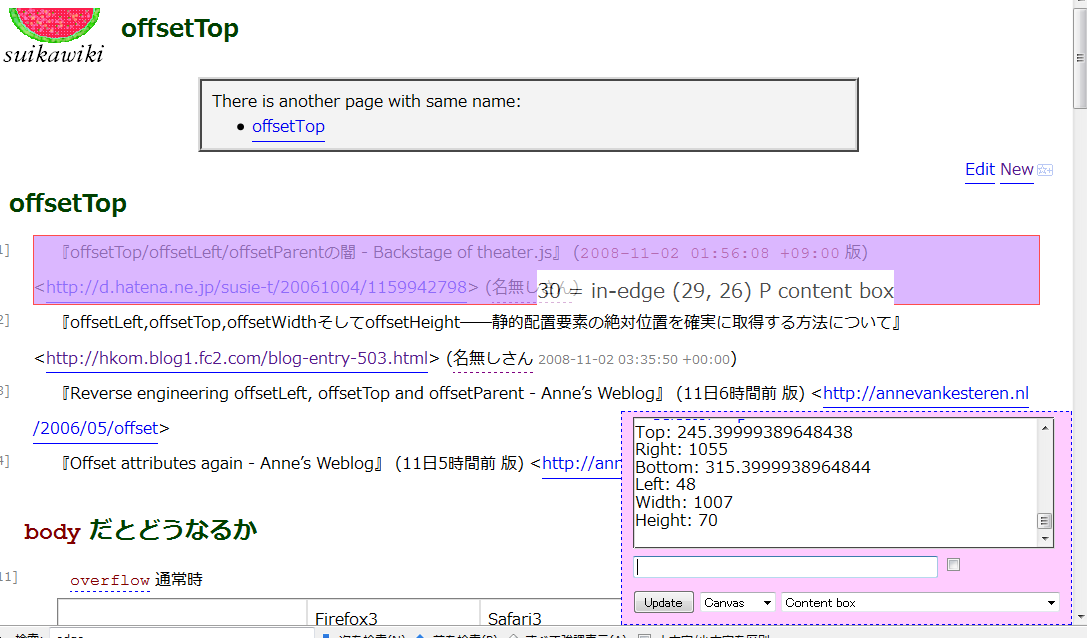The image size is (1087, 638).
Task: Open the d.hatena.ne.jp susie-t link
Action: click(x=256, y=288)
